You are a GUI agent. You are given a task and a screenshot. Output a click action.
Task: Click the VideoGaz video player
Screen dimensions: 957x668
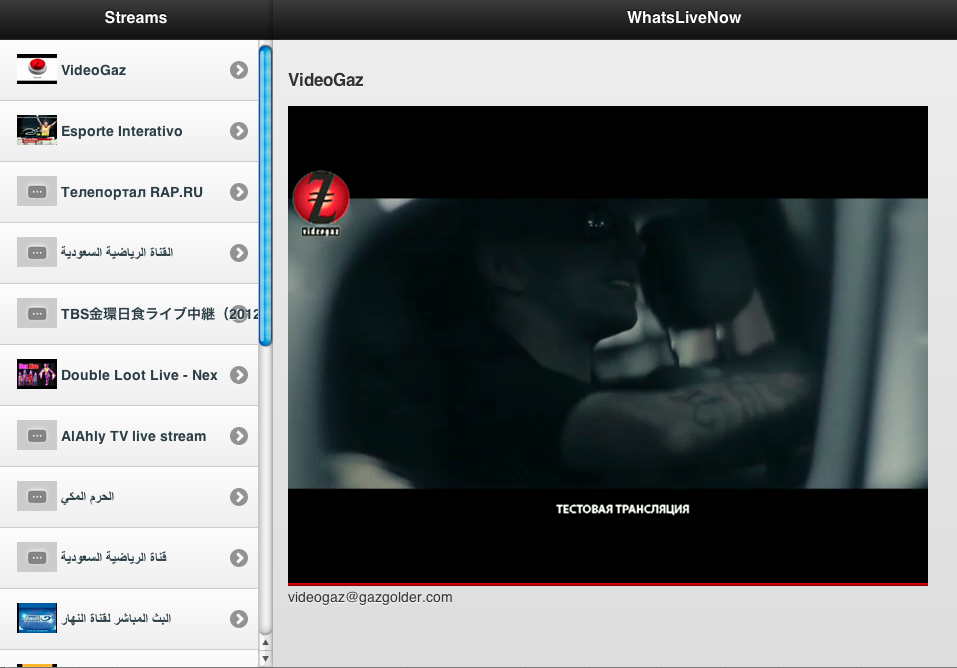(608, 346)
